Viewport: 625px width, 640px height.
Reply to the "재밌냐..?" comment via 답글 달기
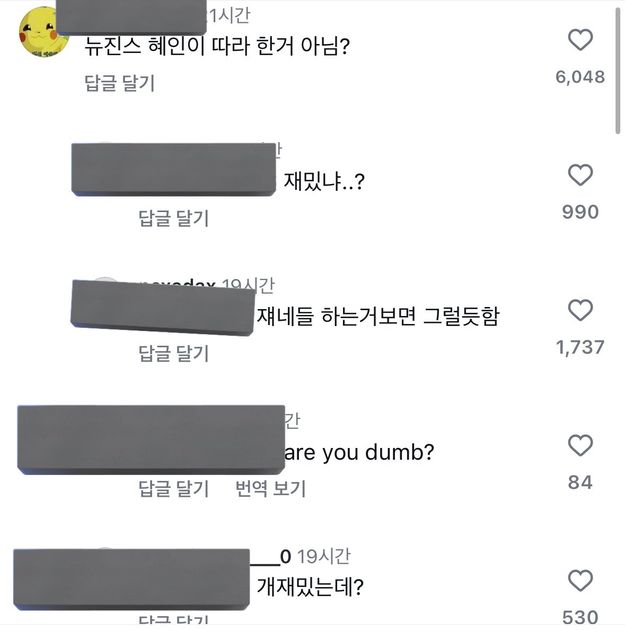point(173,218)
